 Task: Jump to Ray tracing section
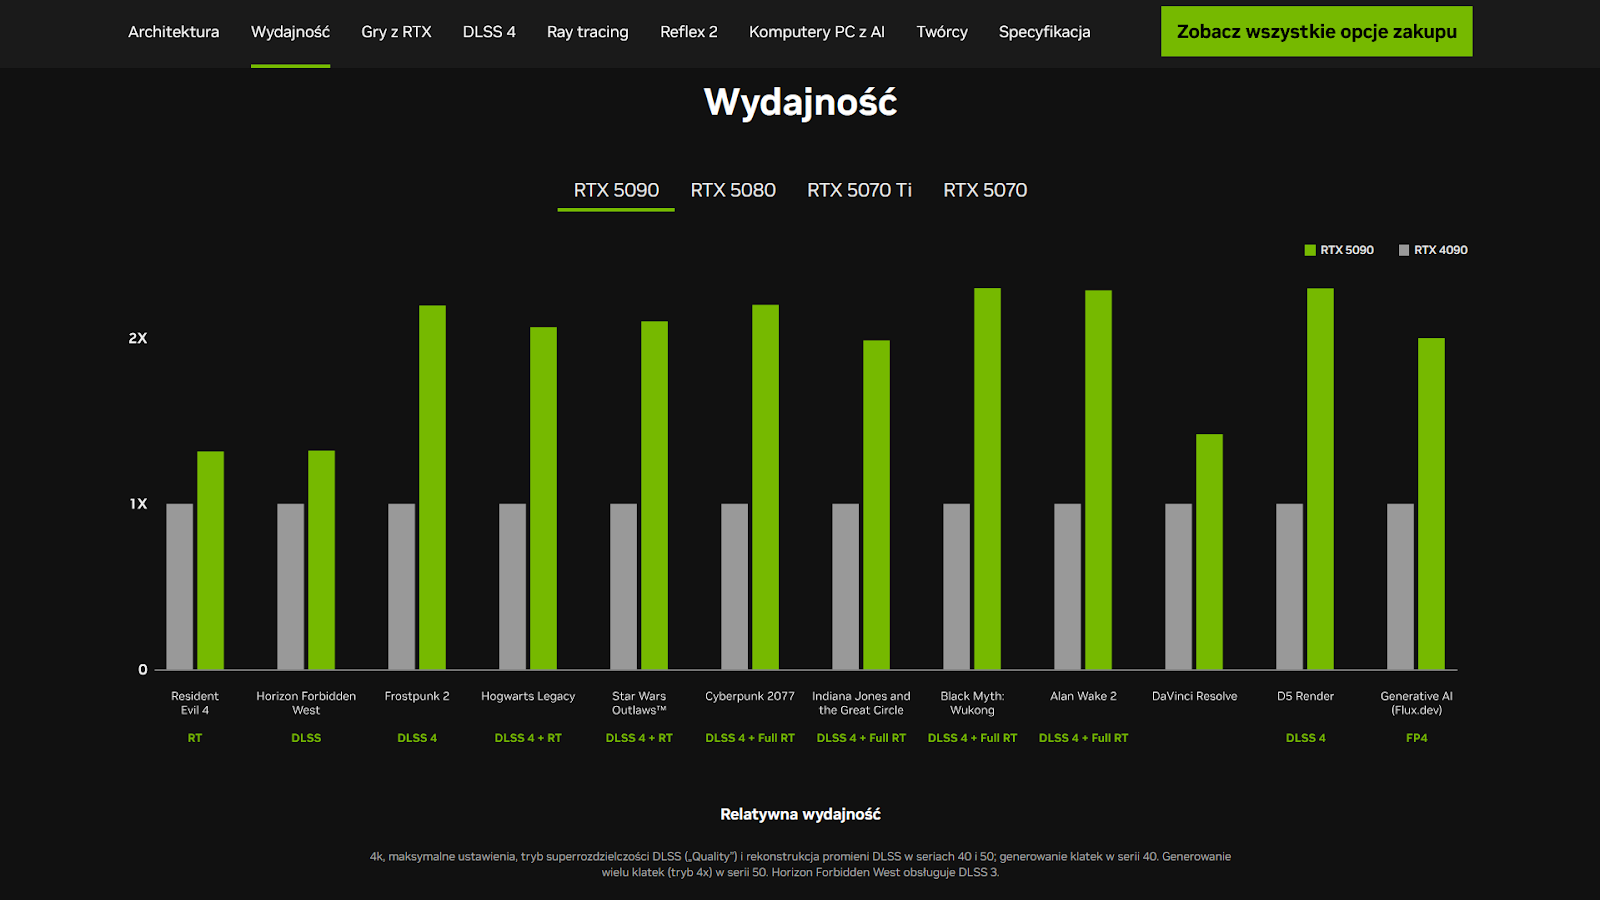[x=588, y=32]
